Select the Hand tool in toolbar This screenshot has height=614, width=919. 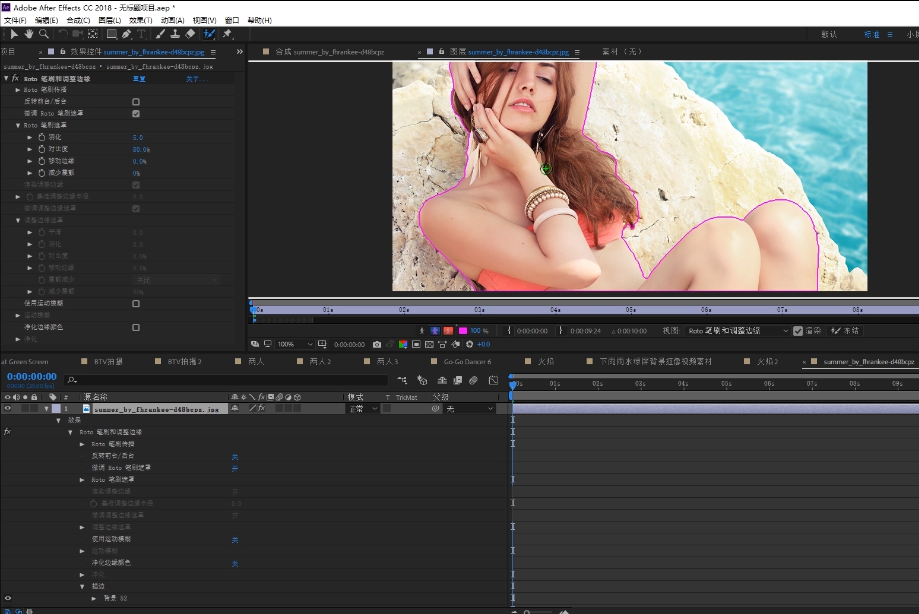pos(29,34)
